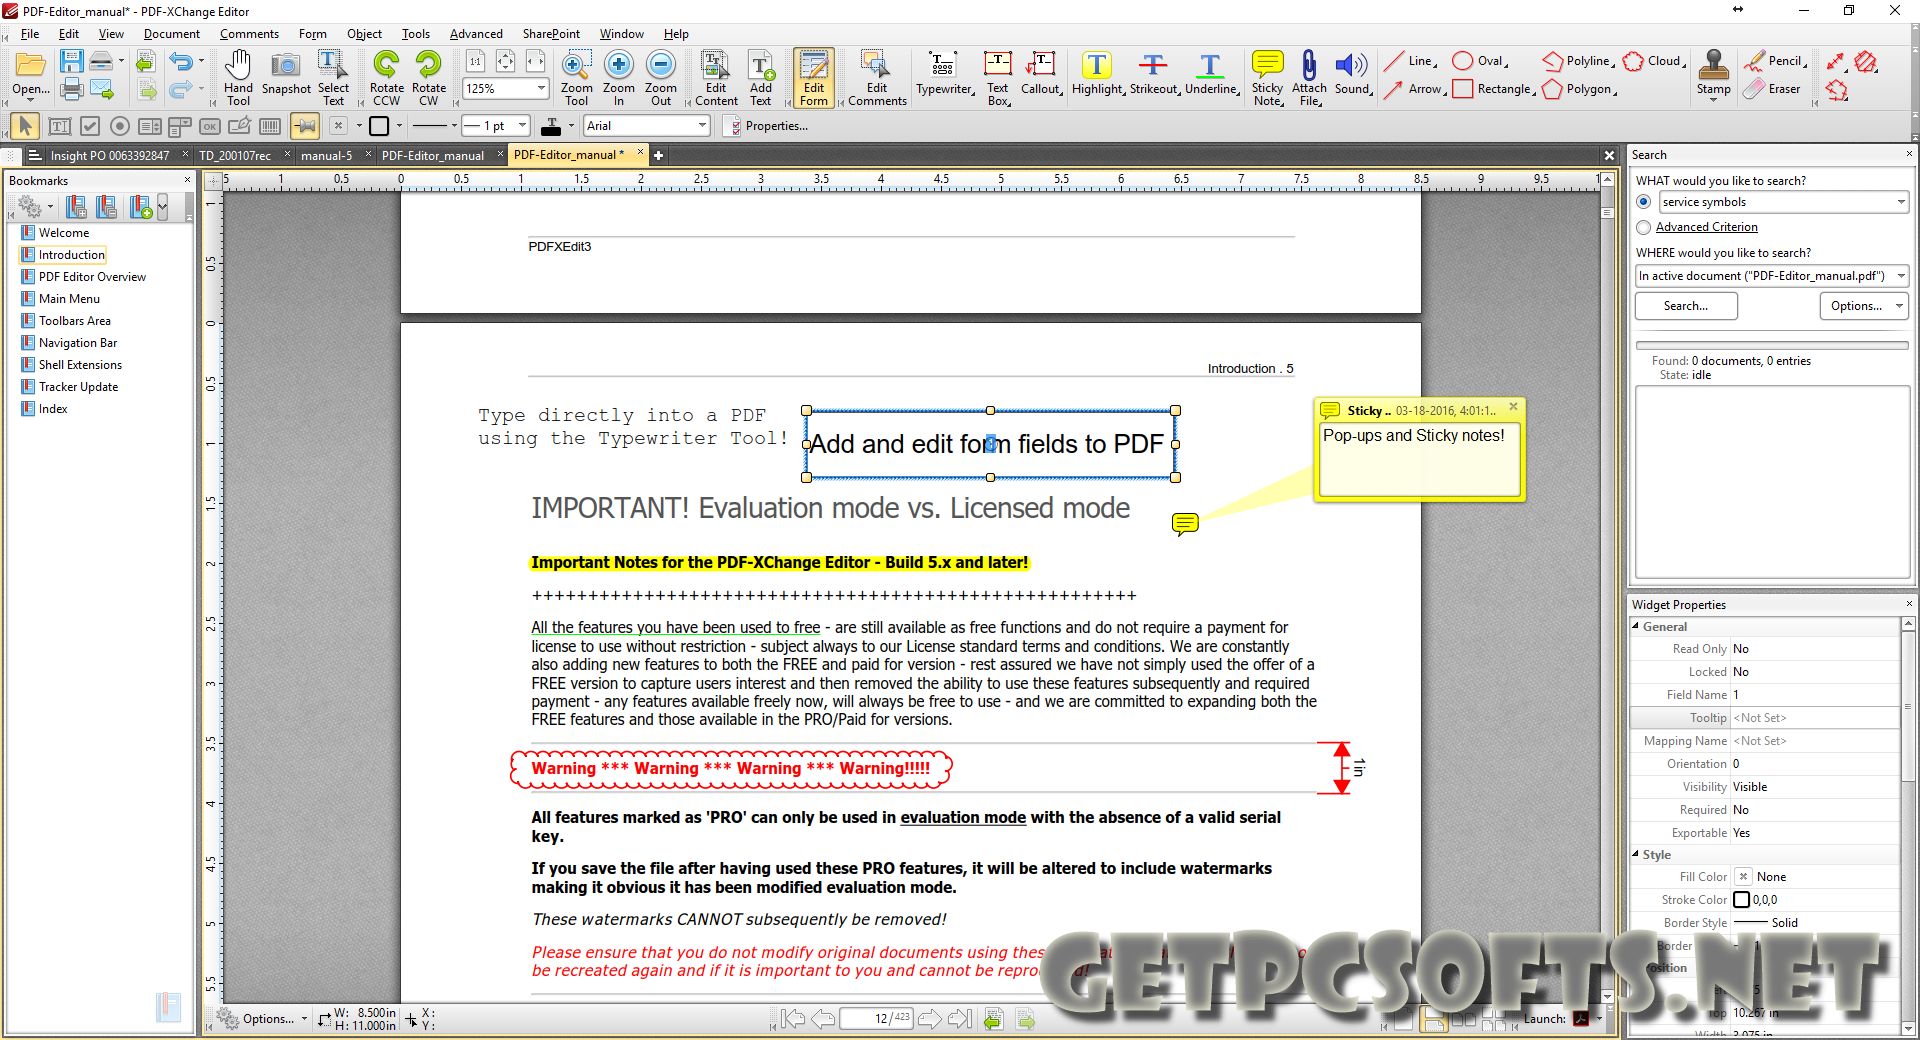Viewport: 1920px width, 1040px height.
Task: Pick the Eraser tool
Action: coord(1772,89)
